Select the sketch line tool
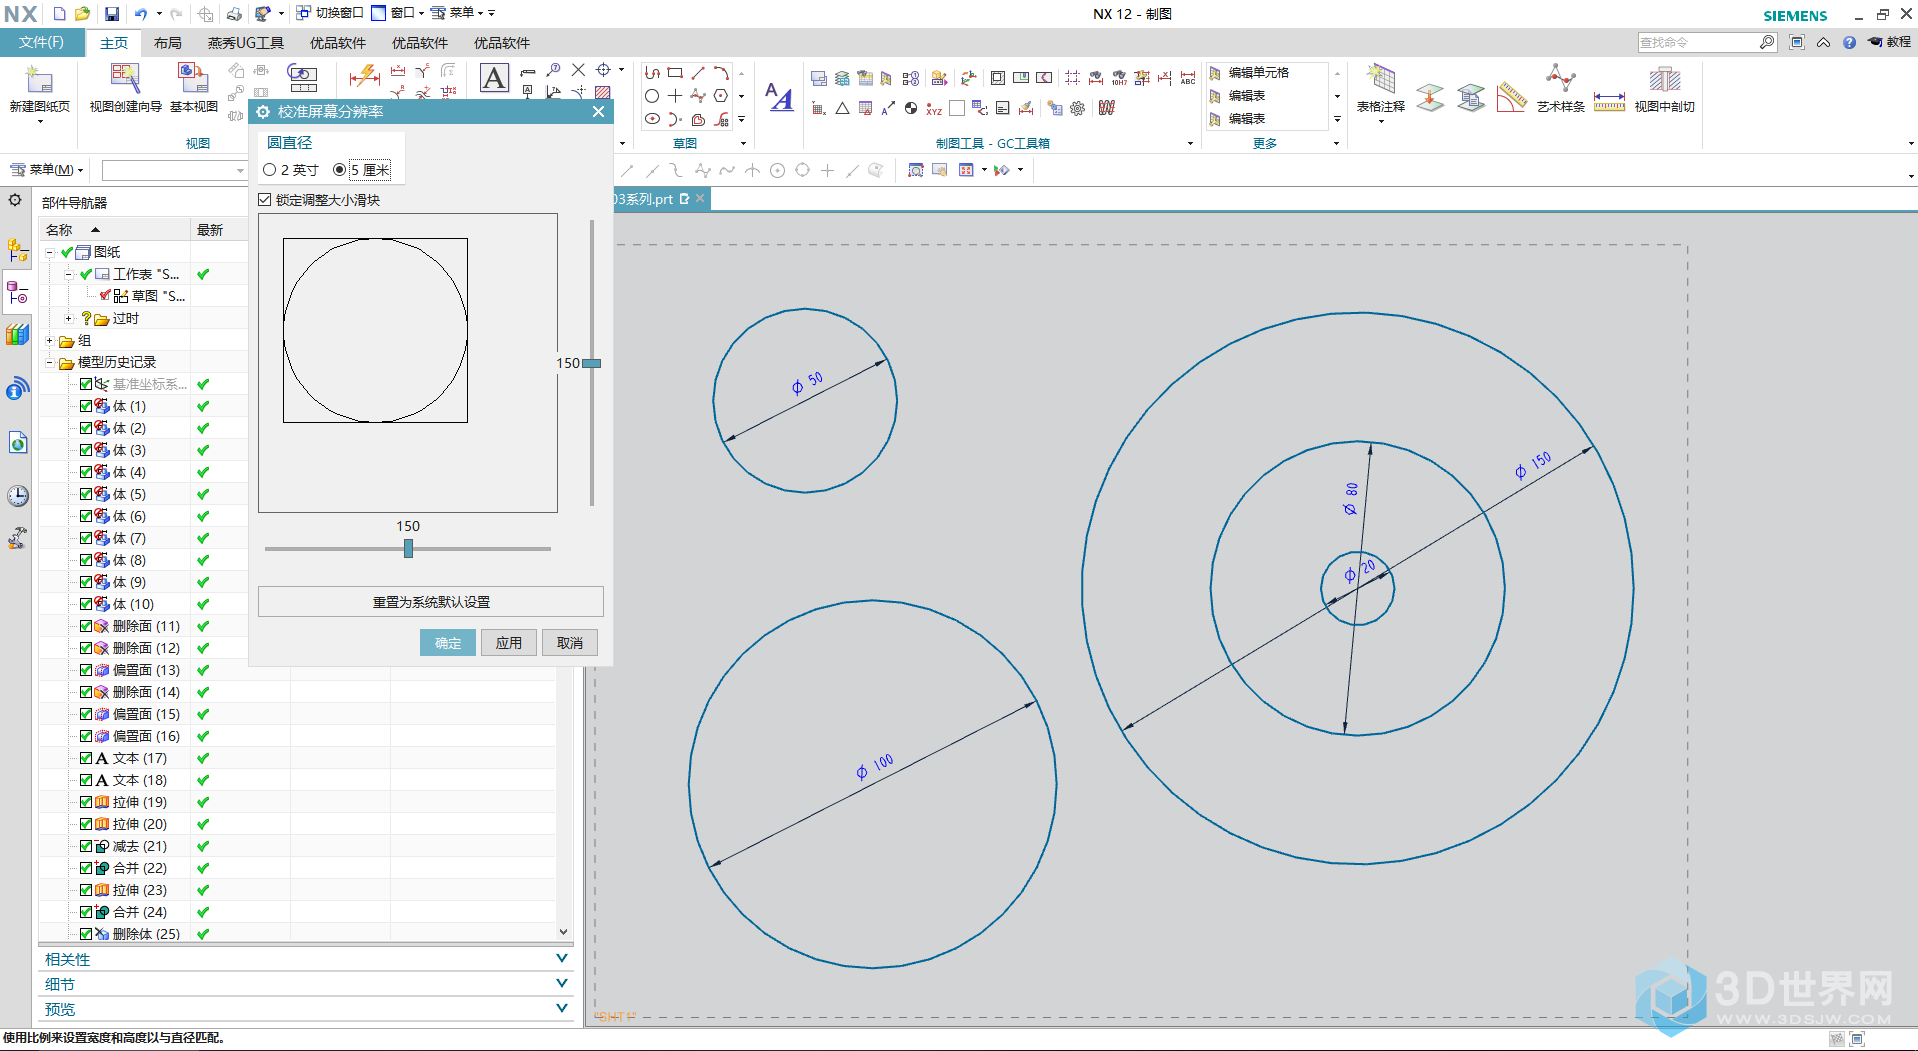Screen dimensions: 1918x1051 pyautogui.click(x=698, y=73)
